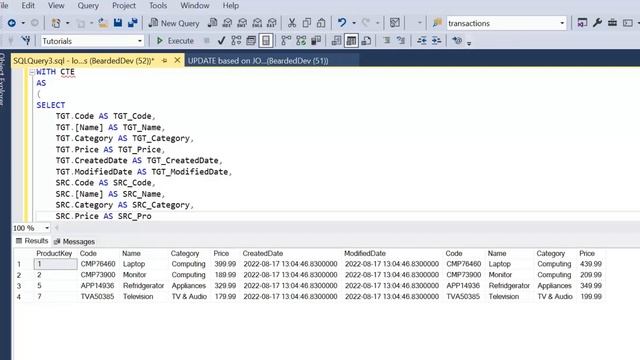
Task: Click the Increase Indent icon
Action: click(436, 40)
